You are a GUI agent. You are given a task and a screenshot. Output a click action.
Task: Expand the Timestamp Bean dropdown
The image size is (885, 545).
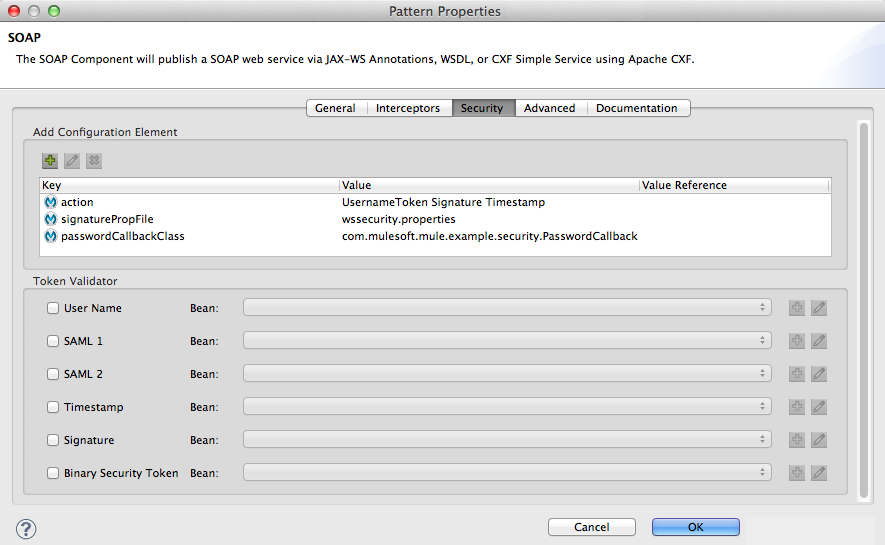507,407
